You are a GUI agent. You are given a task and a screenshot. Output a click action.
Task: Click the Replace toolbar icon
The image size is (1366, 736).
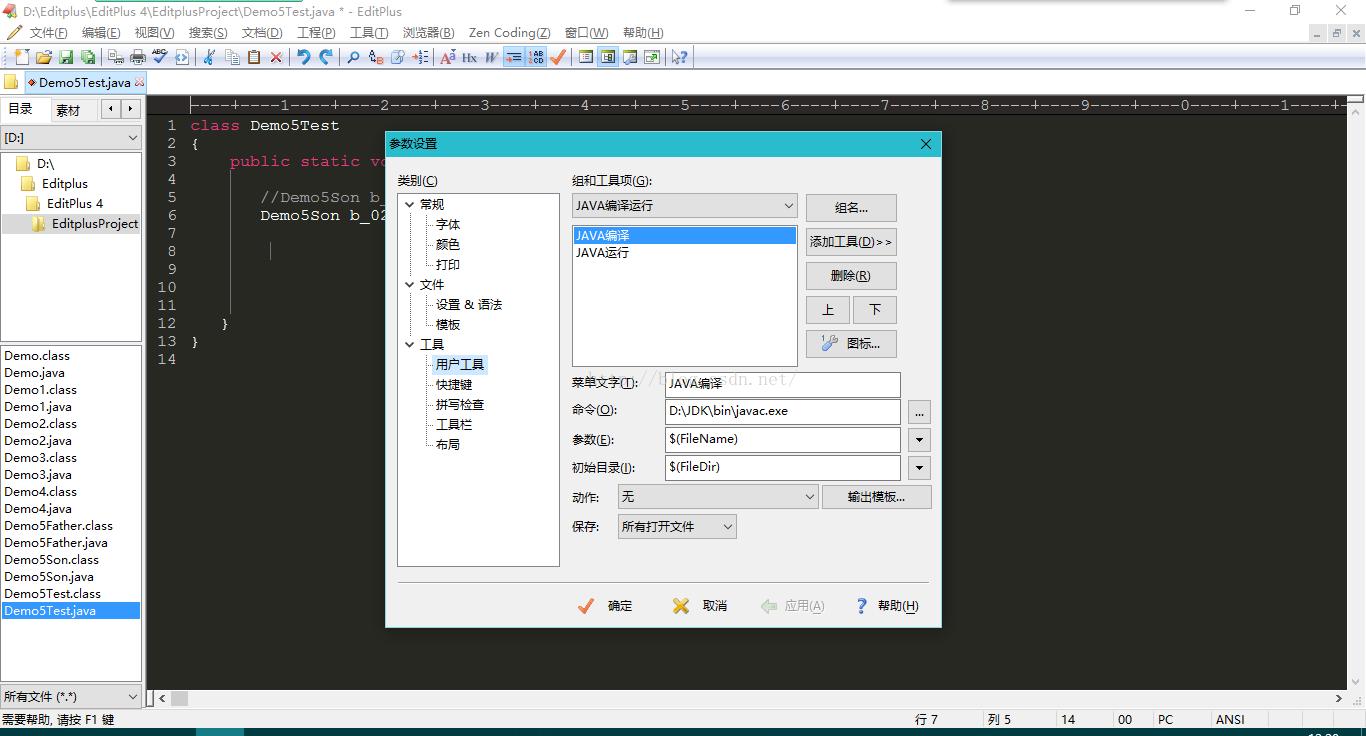pyautogui.click(x=376, y=57)
